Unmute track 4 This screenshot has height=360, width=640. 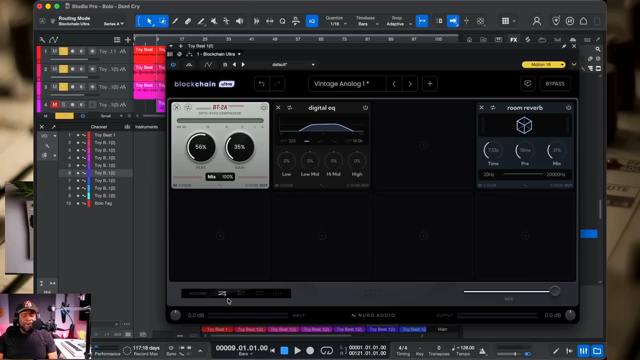tap(54, 104)
